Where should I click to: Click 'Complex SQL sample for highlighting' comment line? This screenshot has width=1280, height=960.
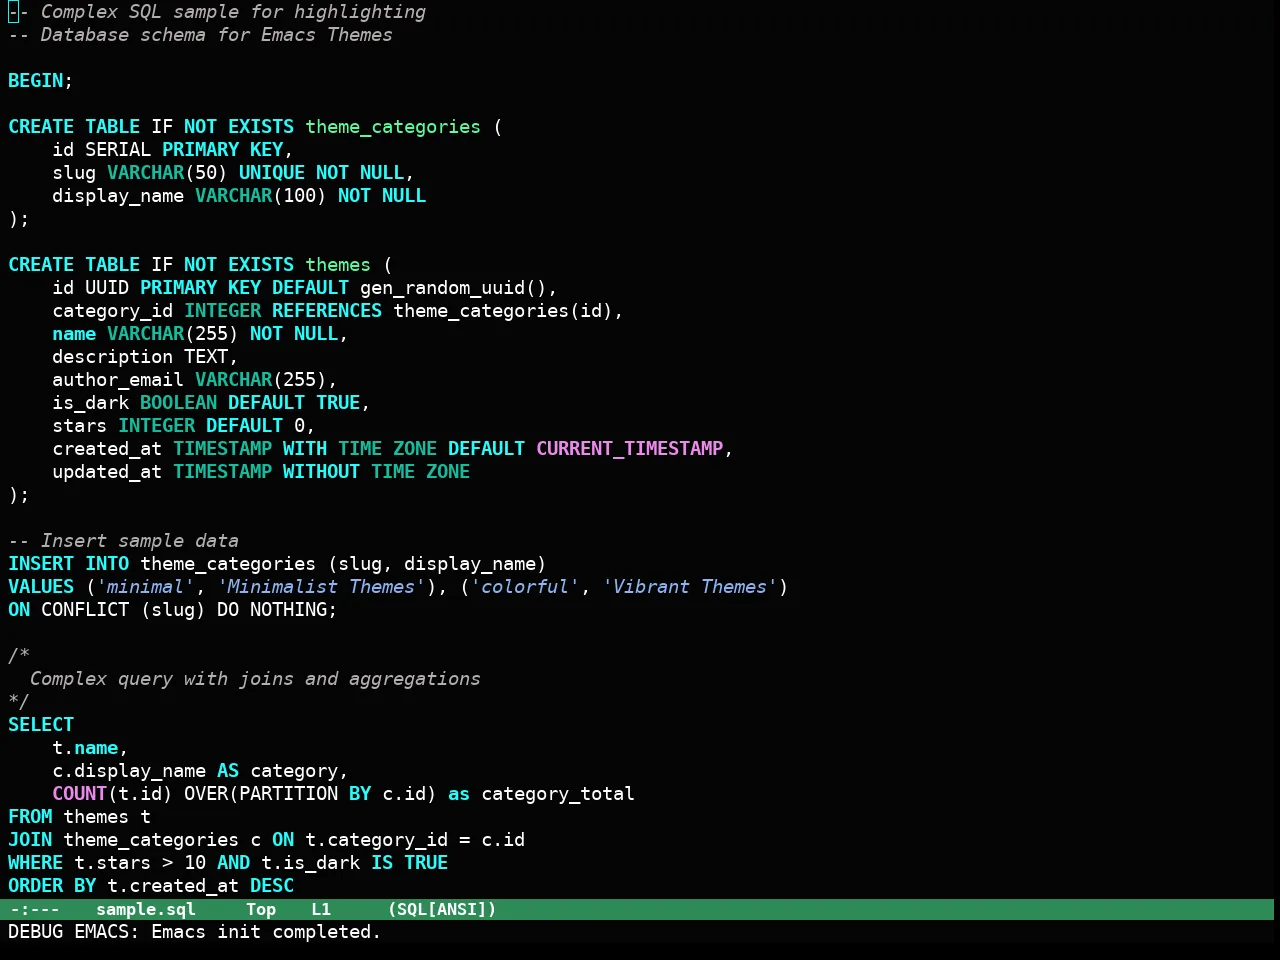tap(217, 12)
